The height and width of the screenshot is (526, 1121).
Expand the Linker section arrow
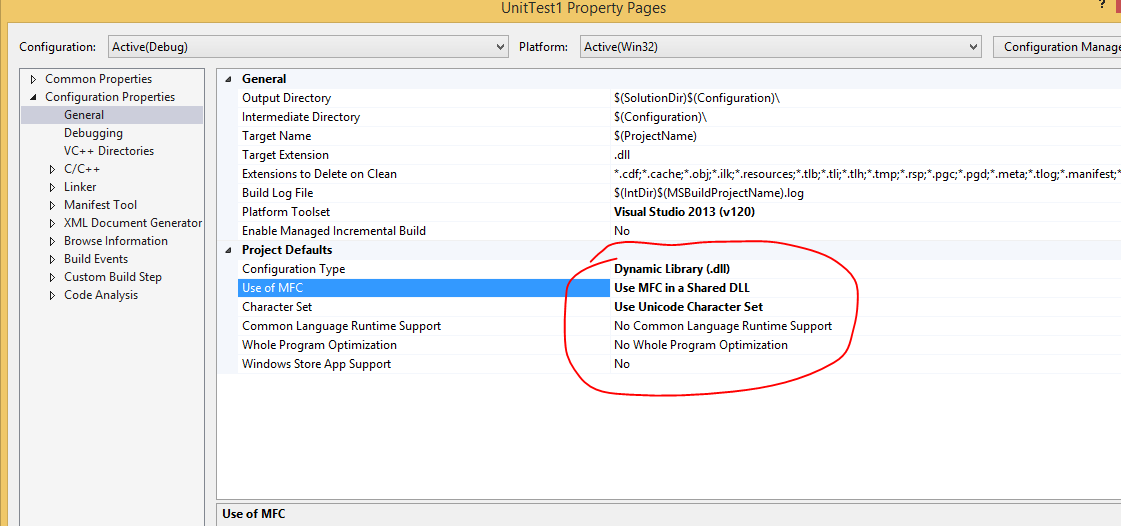click(x=52, y=187)
